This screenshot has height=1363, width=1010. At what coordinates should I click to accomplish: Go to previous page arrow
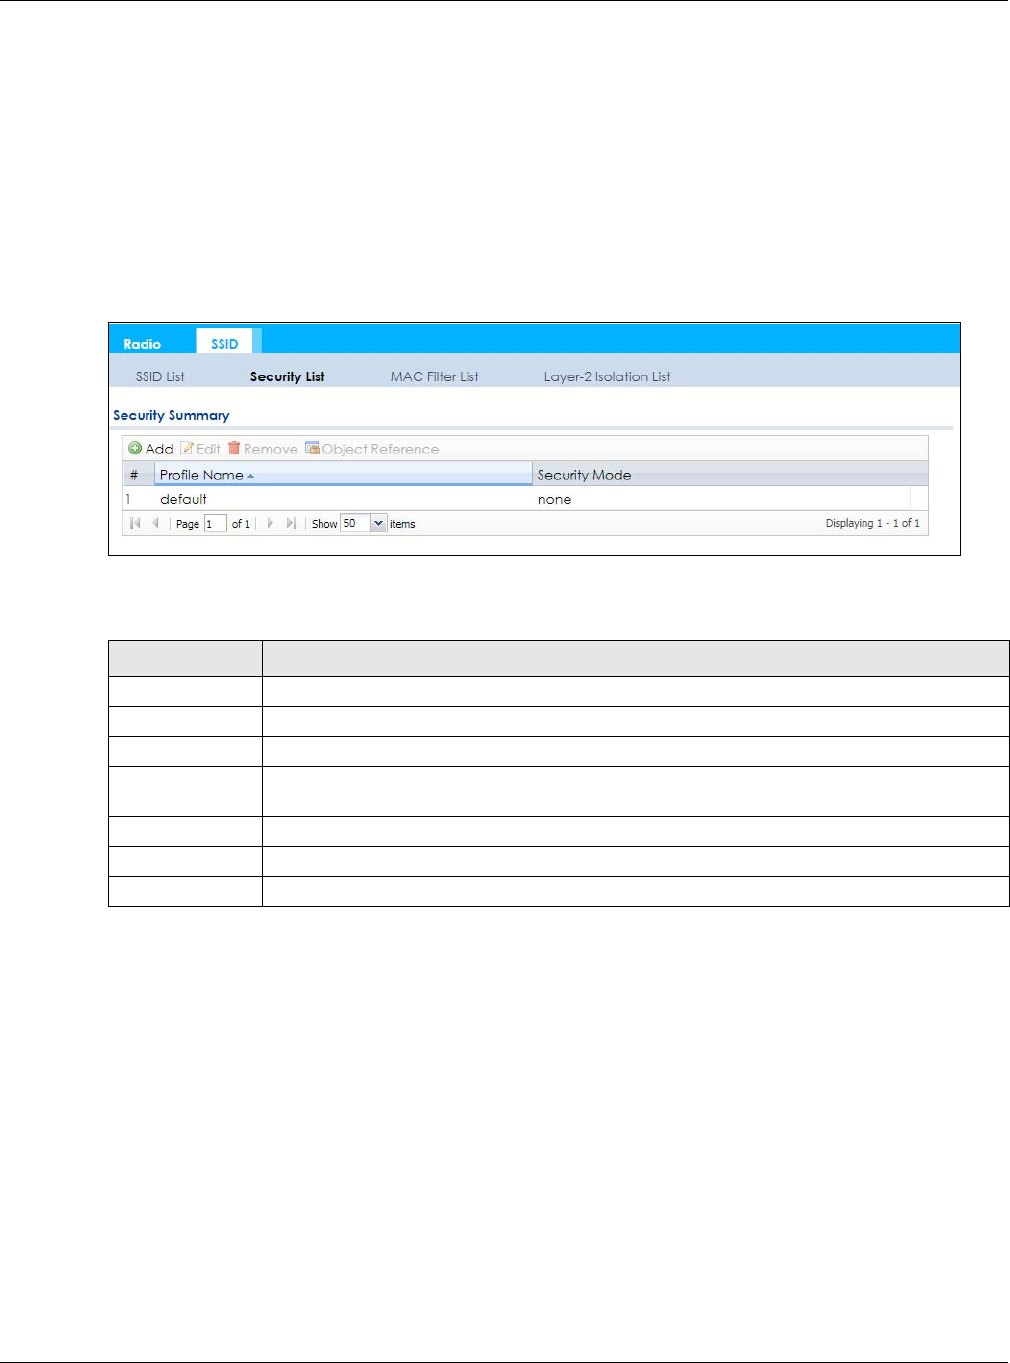(155, 523)
